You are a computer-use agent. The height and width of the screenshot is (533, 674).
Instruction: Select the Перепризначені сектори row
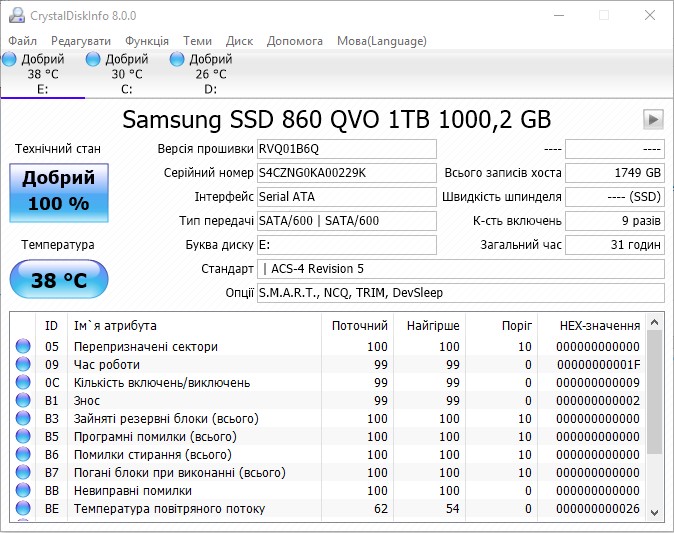pyautogui.click(x=328, y=346)
